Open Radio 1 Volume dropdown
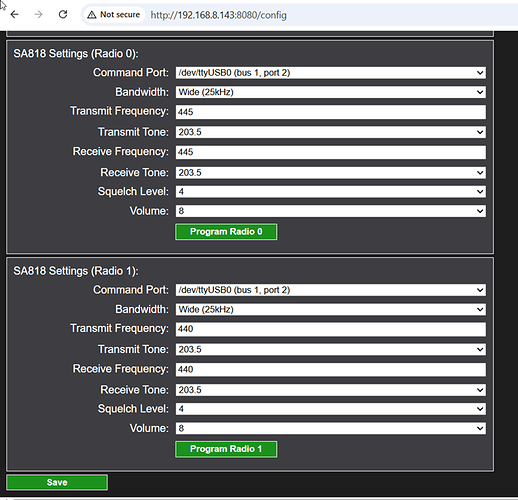This screenshot has height=500, width=518. [331, 428]
